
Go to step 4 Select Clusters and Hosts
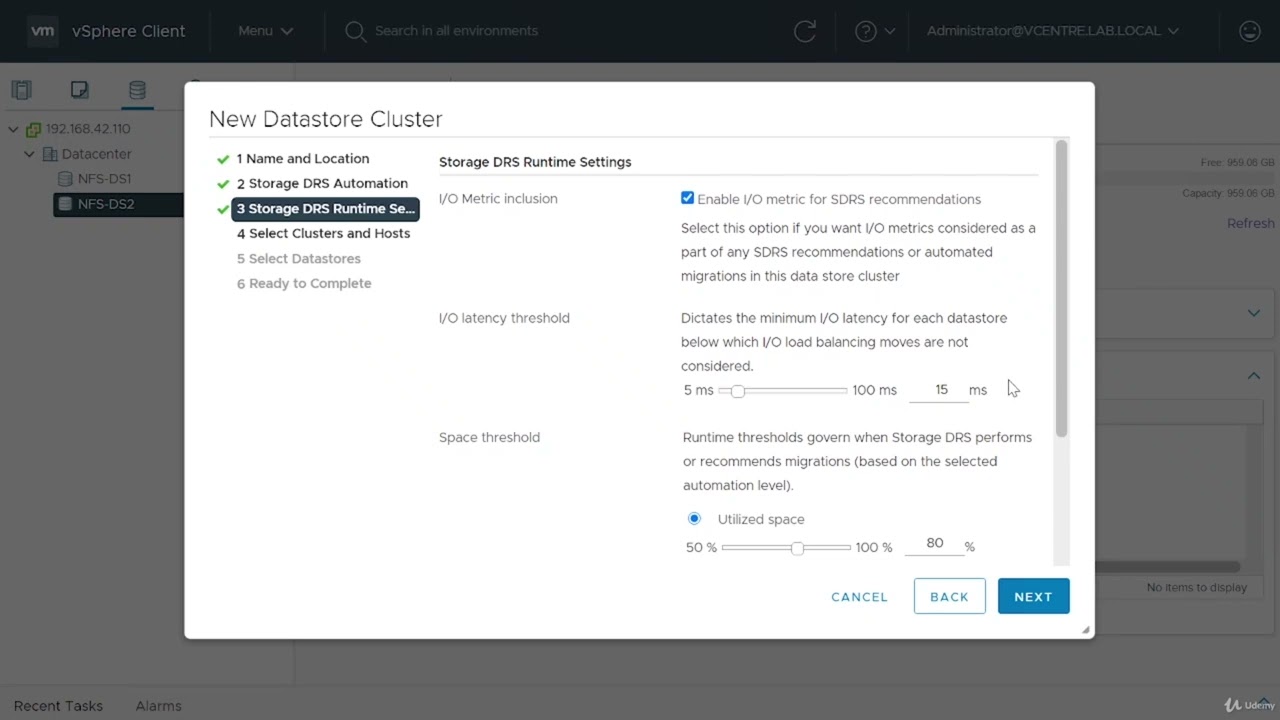pyautogui.click(x=323, y=233)
